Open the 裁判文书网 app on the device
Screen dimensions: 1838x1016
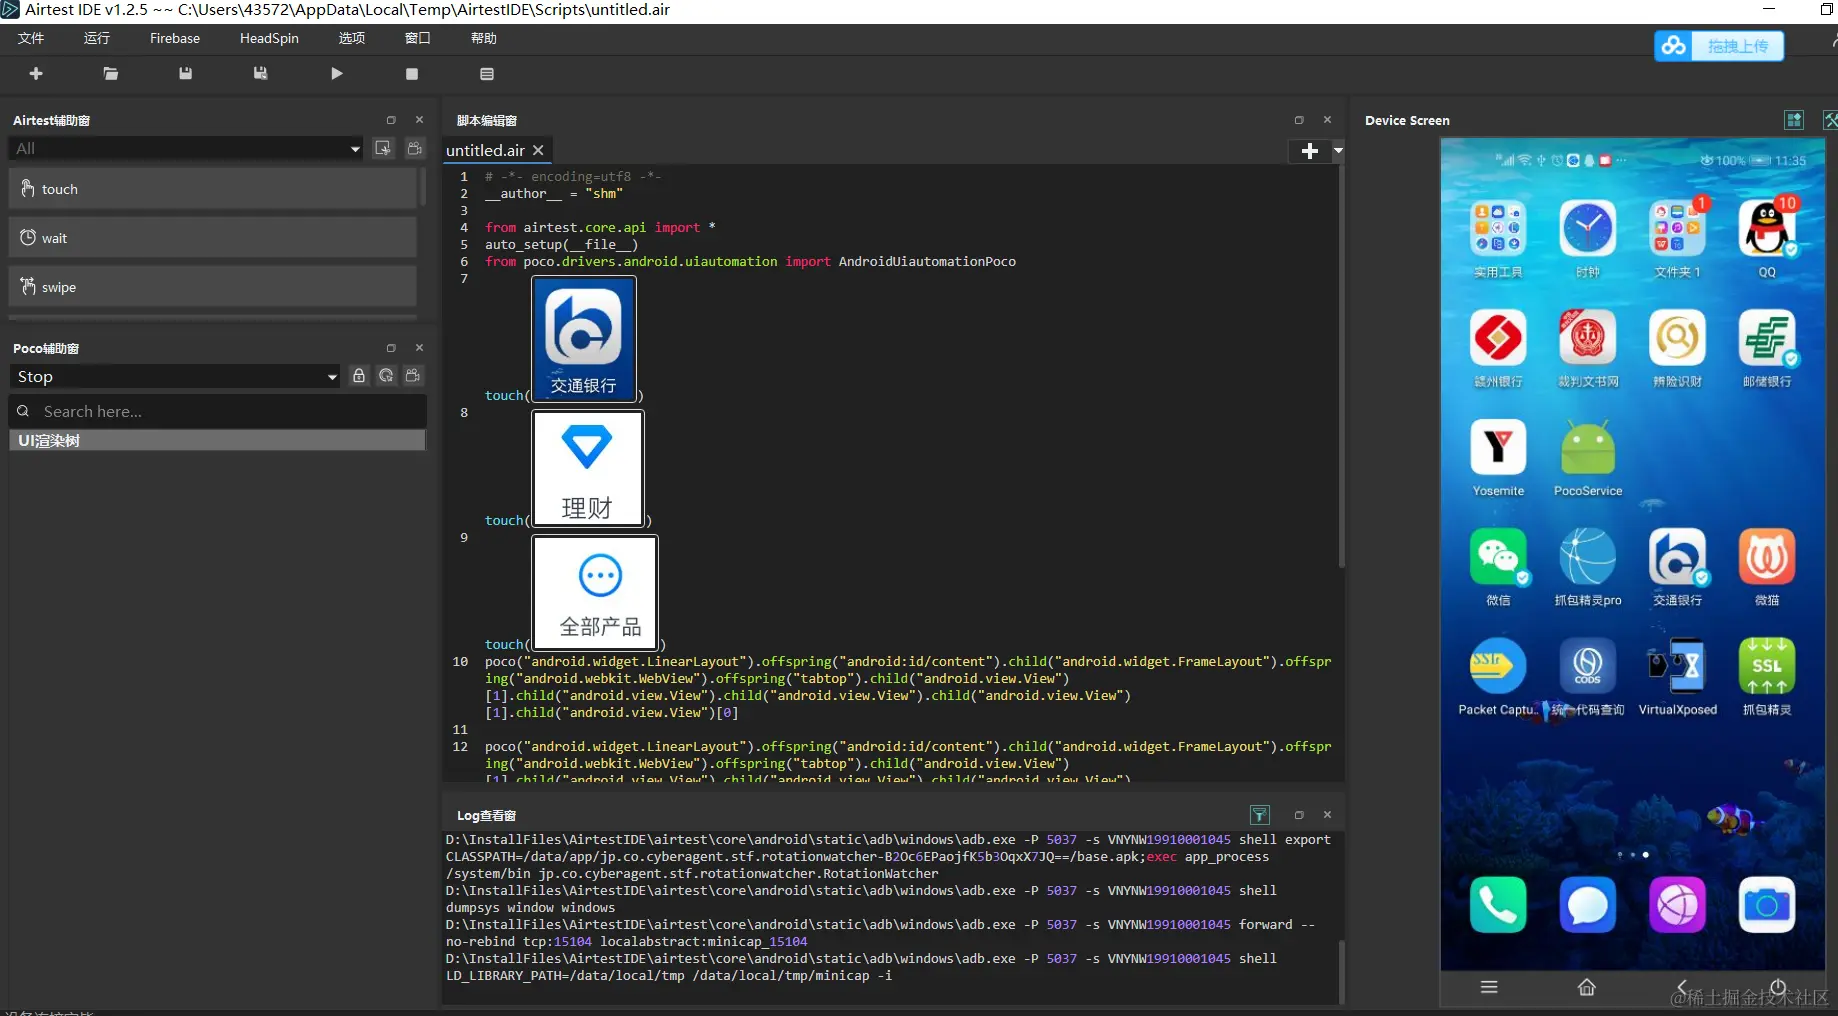(x=1588, y=349)
